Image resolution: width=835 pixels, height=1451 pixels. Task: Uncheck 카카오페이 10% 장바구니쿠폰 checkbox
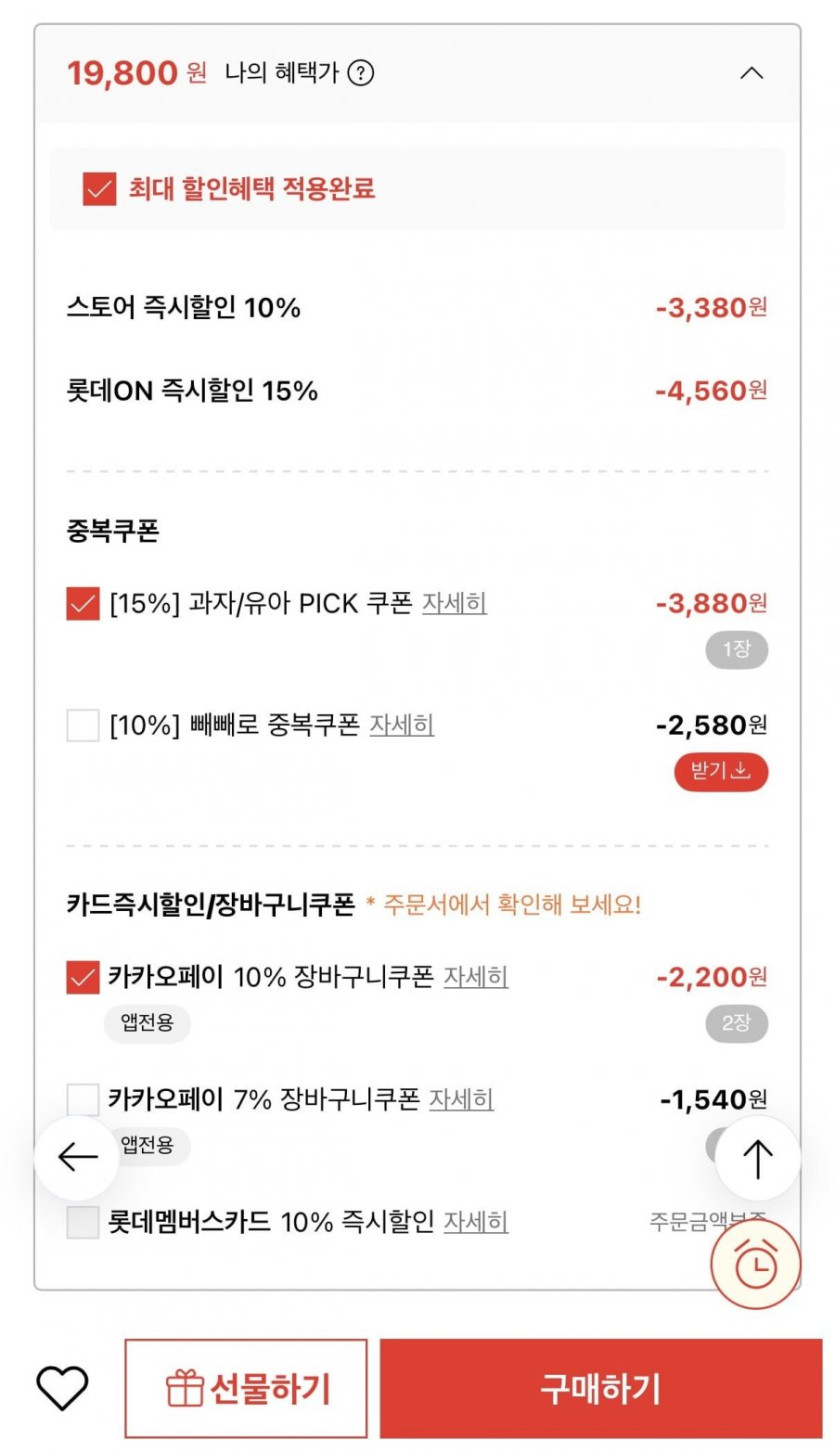83,977
